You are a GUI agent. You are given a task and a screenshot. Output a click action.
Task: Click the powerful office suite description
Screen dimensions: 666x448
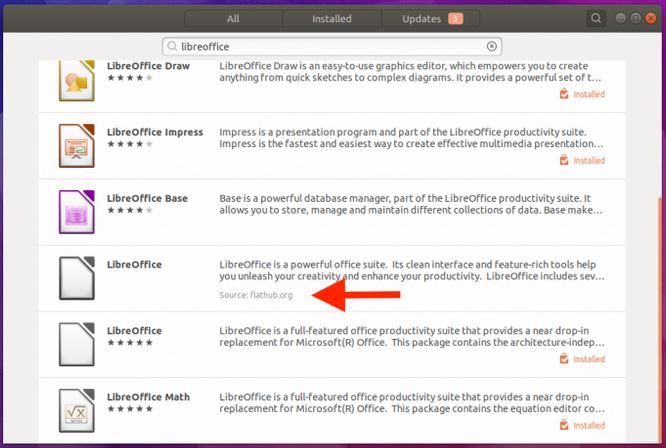[412, 270]
